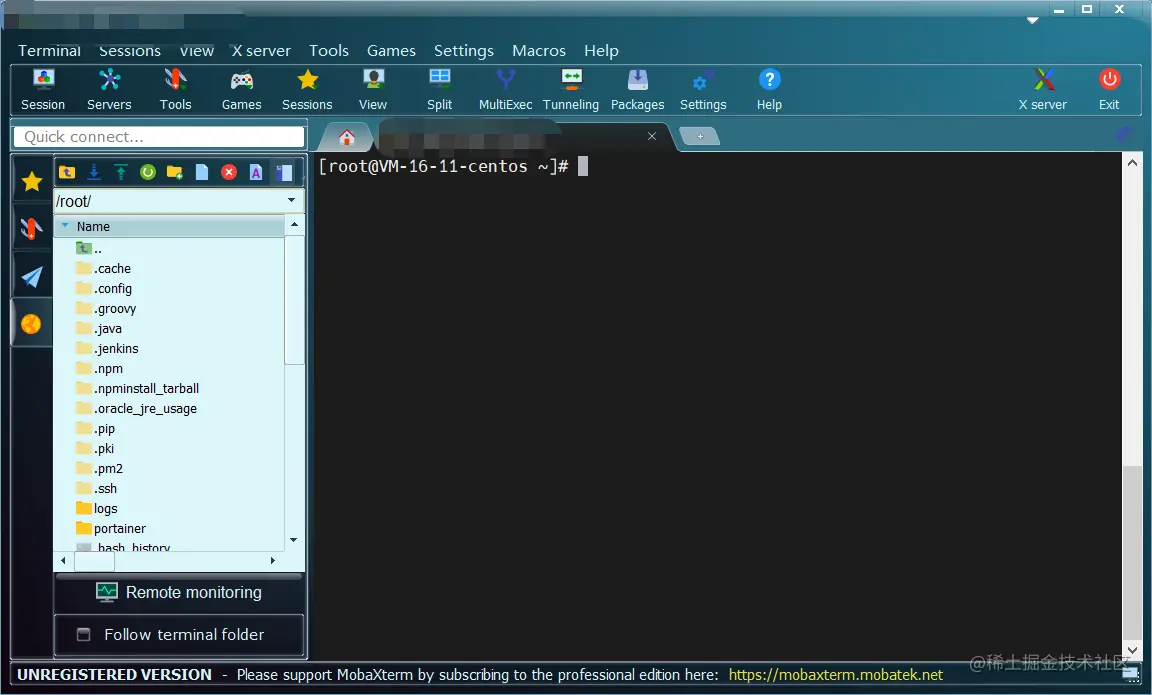Select the .oracle_jre_usage folder
Screen dimensions: 1152x695
(137, 408)
